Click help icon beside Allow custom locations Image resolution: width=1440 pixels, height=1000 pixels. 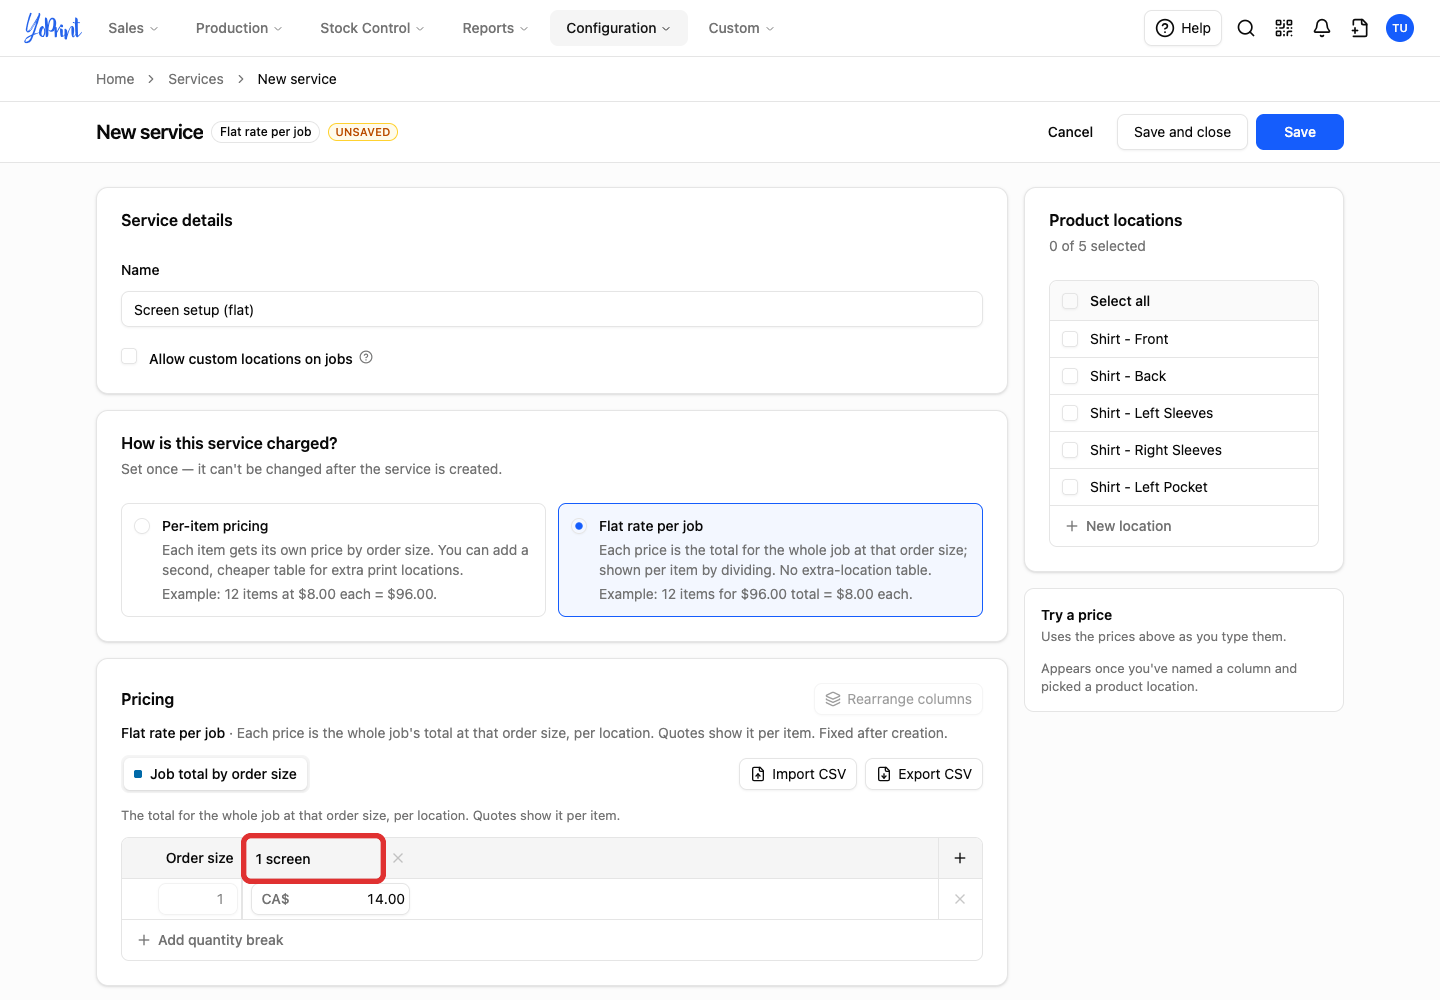(366, 357)
